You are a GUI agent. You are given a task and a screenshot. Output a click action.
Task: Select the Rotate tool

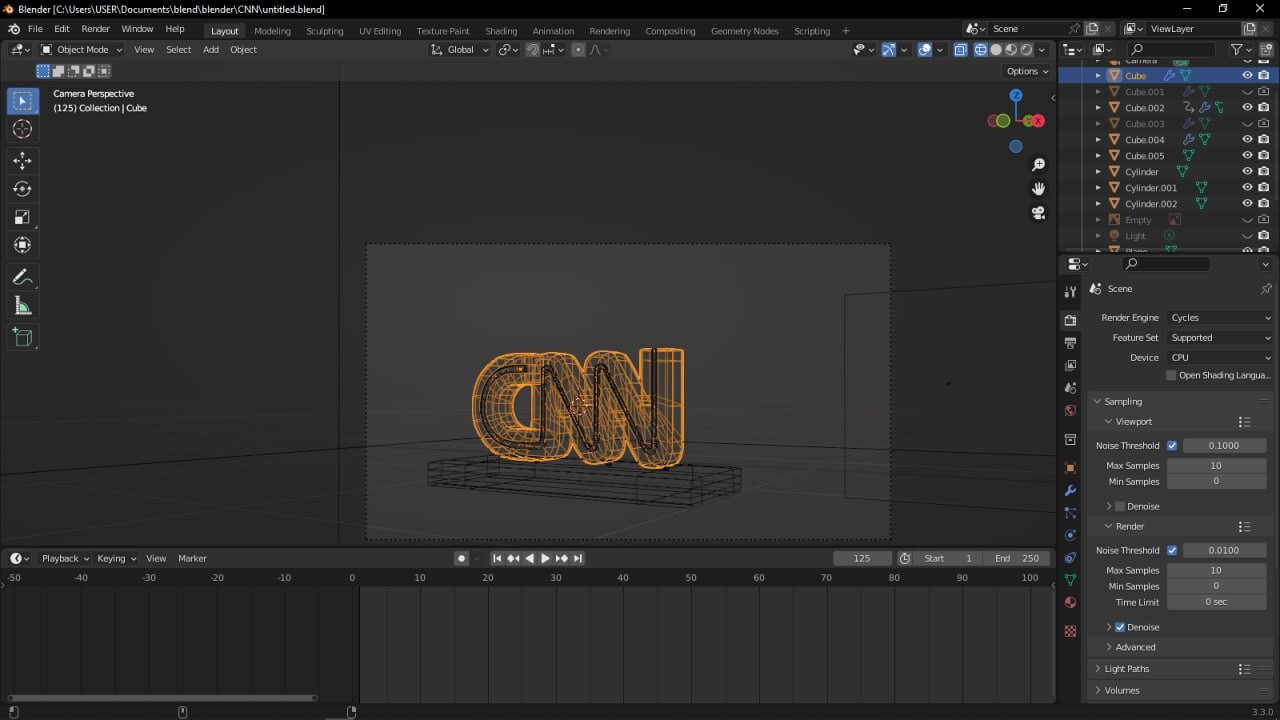23,188
